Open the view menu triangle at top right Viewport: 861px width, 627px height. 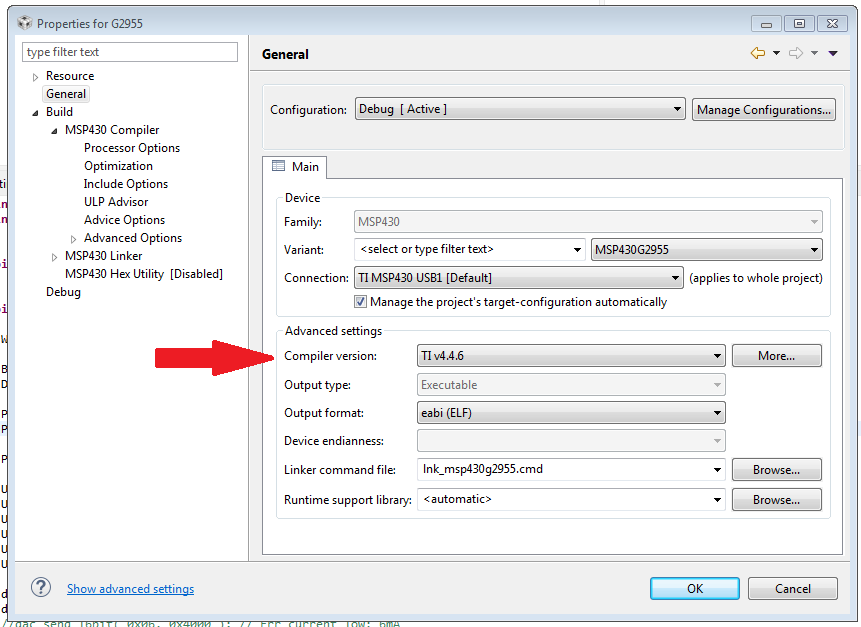click(x=832, y=53)
